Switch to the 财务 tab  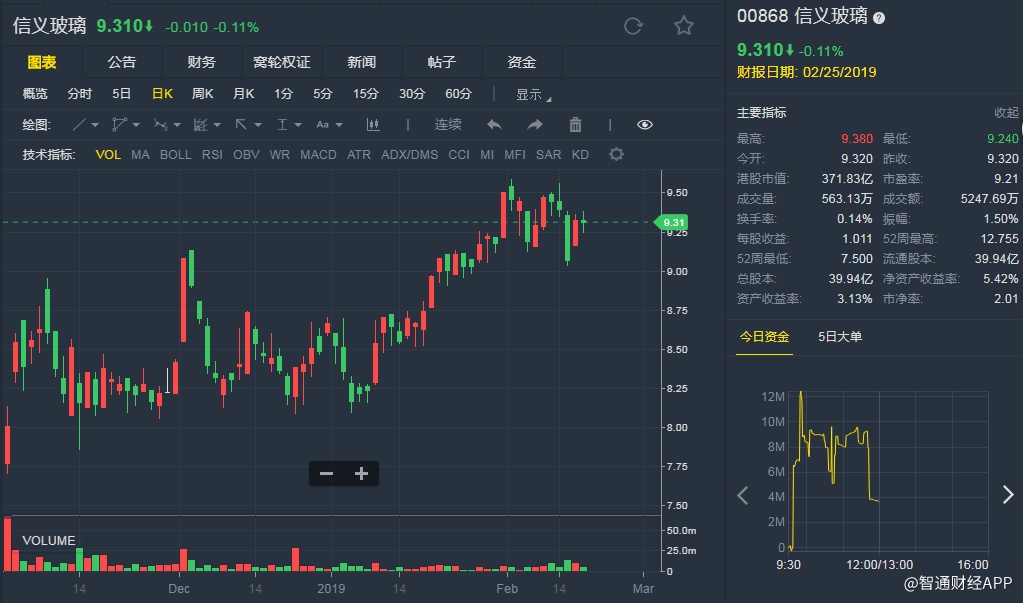[x=201, y=62]
